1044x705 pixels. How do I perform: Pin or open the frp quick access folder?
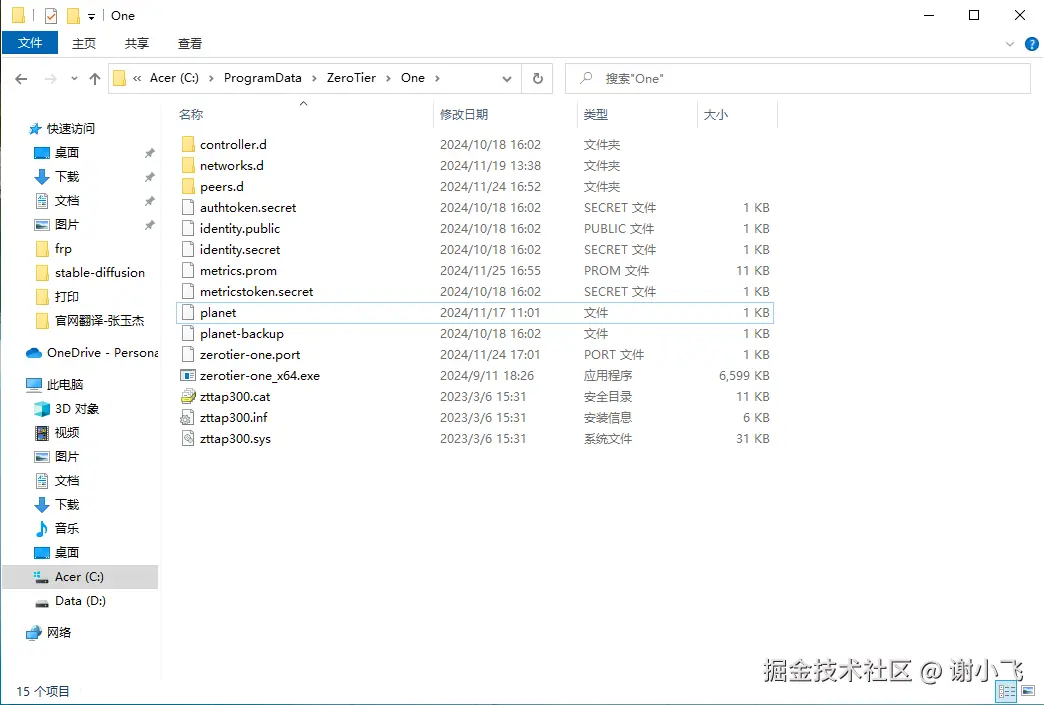click(x=62, y=248)
